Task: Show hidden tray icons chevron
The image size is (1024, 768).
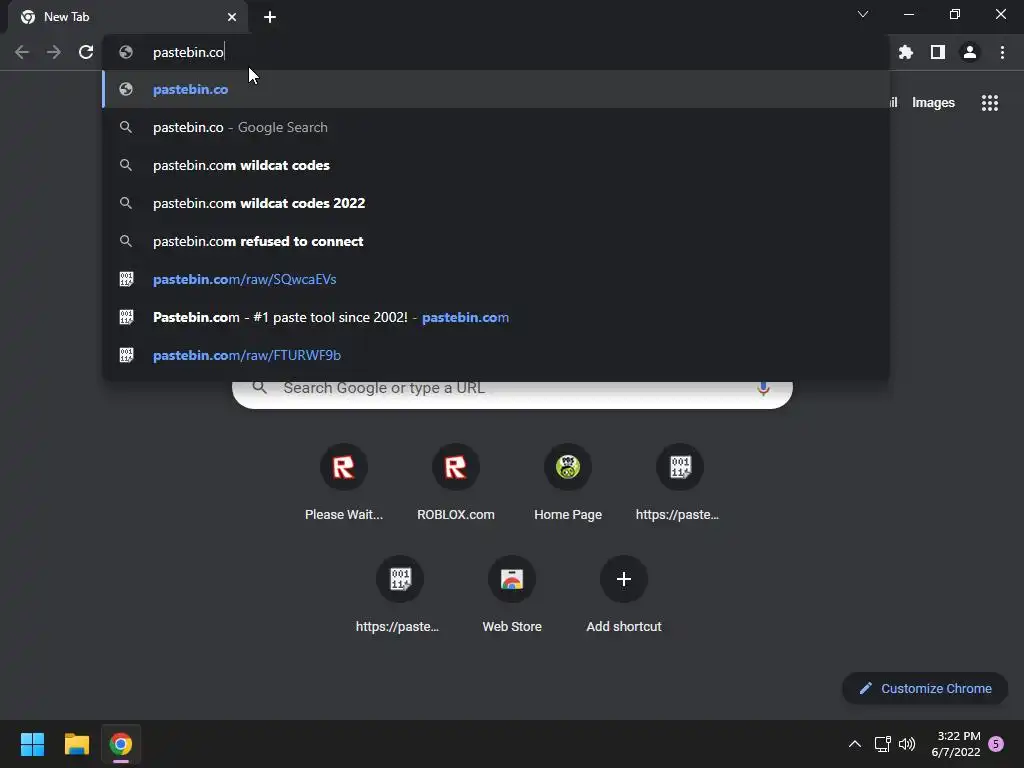Action: tap(854, 744)
